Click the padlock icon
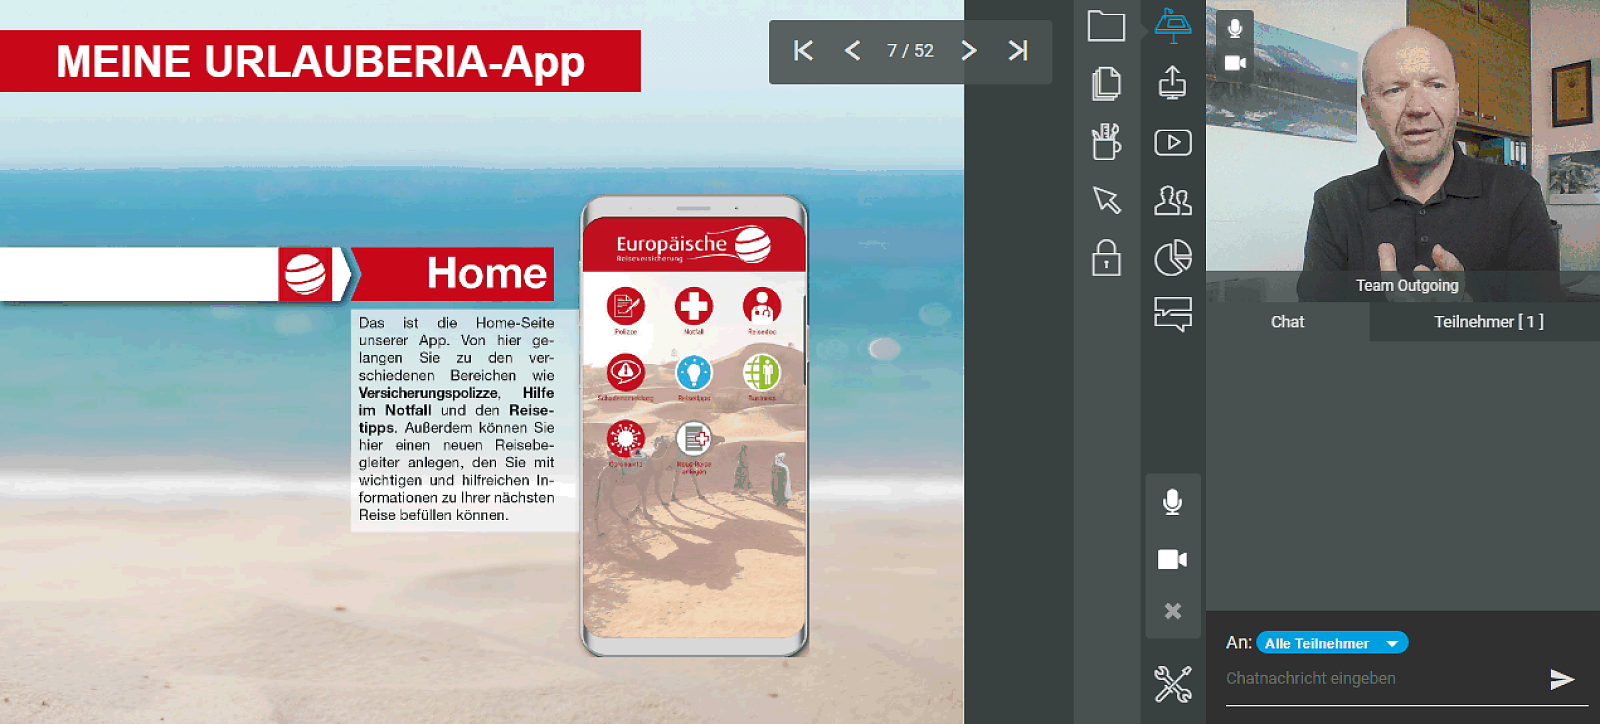 tap(1106, 258)
